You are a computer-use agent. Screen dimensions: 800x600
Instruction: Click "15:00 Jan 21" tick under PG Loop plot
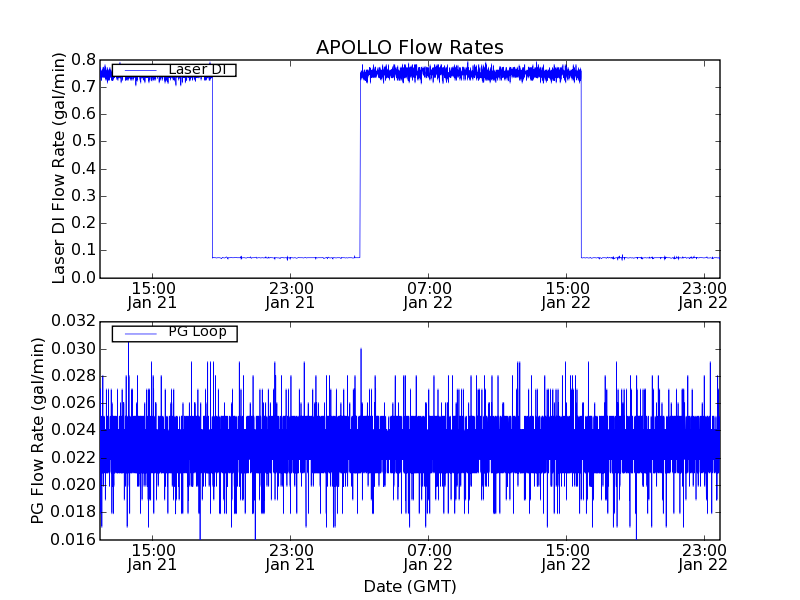(x=152, y=557)
